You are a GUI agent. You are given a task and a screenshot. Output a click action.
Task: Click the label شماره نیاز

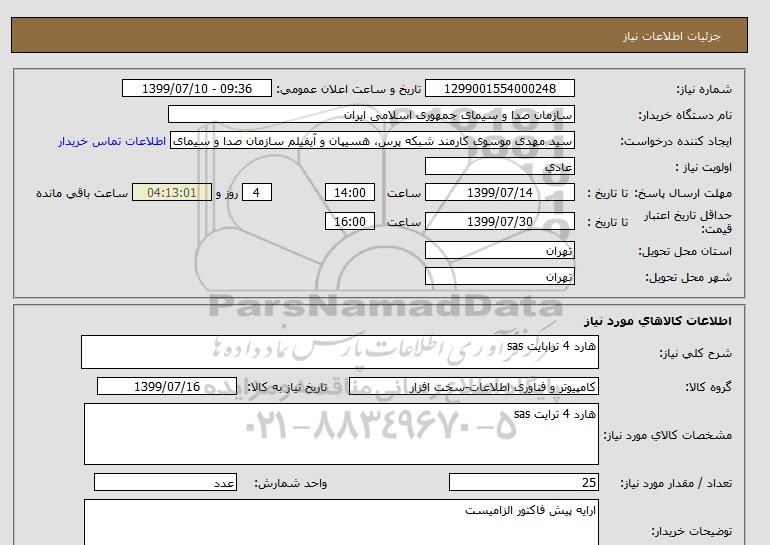tap(704, 89)
